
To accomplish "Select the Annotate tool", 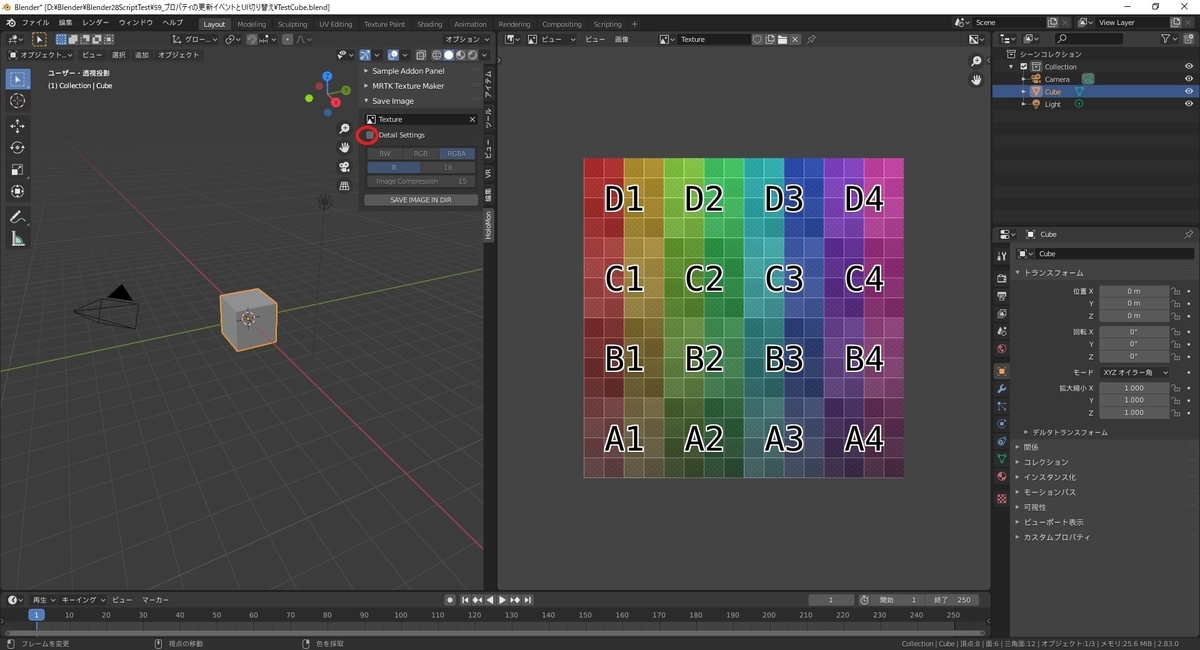I will click(17, 217).
